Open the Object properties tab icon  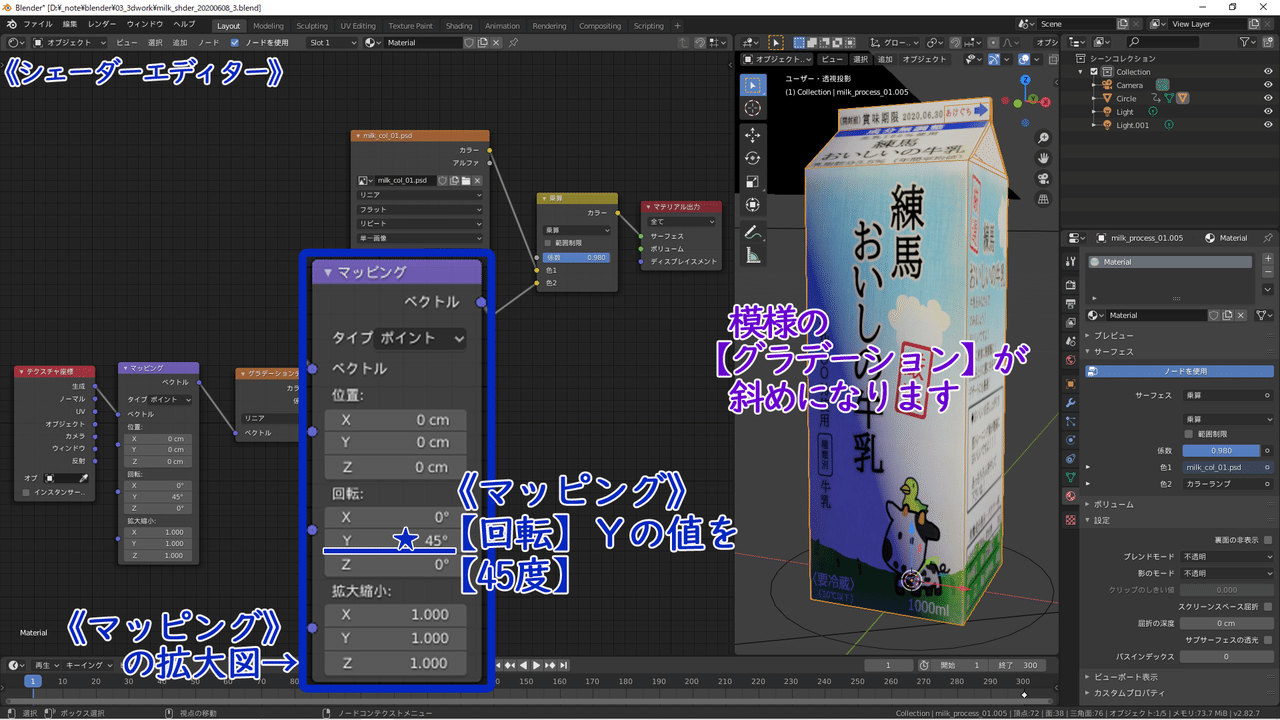pyautogui.click(x=1071, y=384)
